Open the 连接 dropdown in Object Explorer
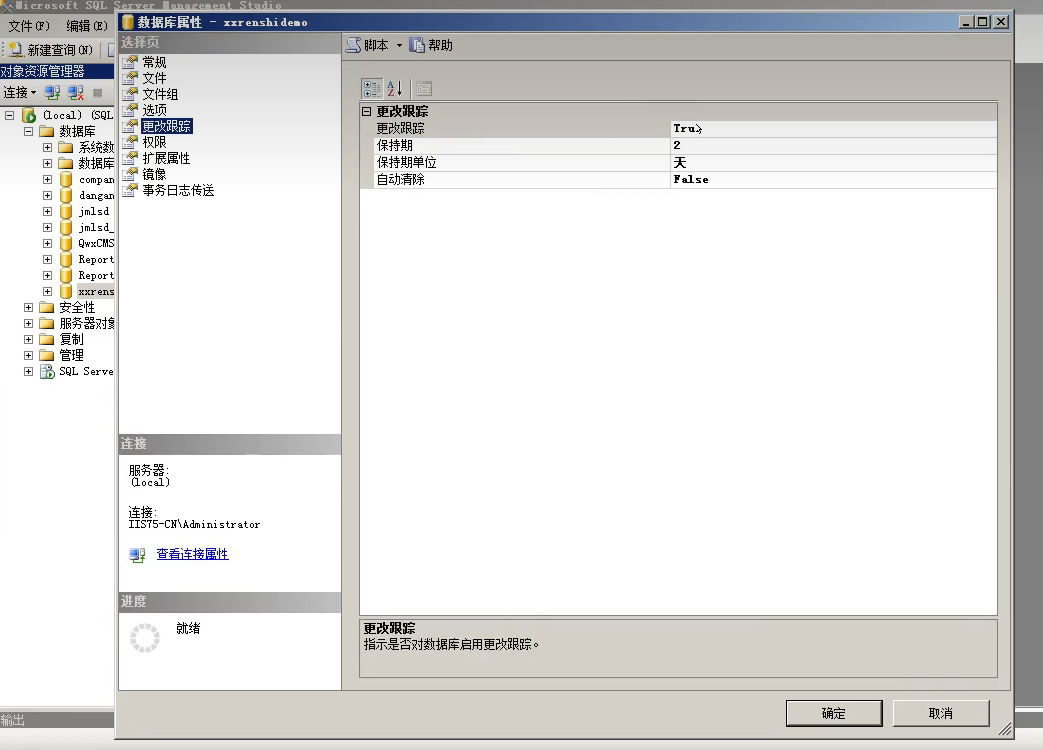This screenshot has height=750, width=1043. [19, 92]
